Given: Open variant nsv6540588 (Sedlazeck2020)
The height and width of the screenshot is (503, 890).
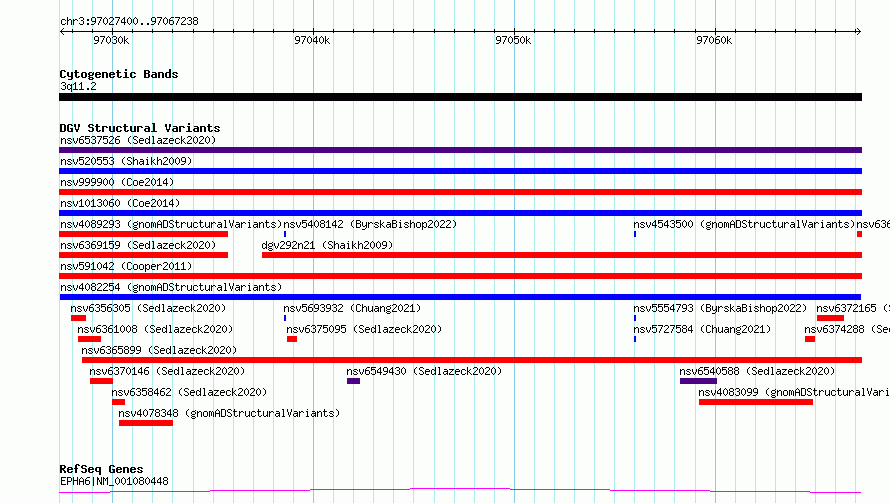Looking at the screenshot, I should 757,371.
